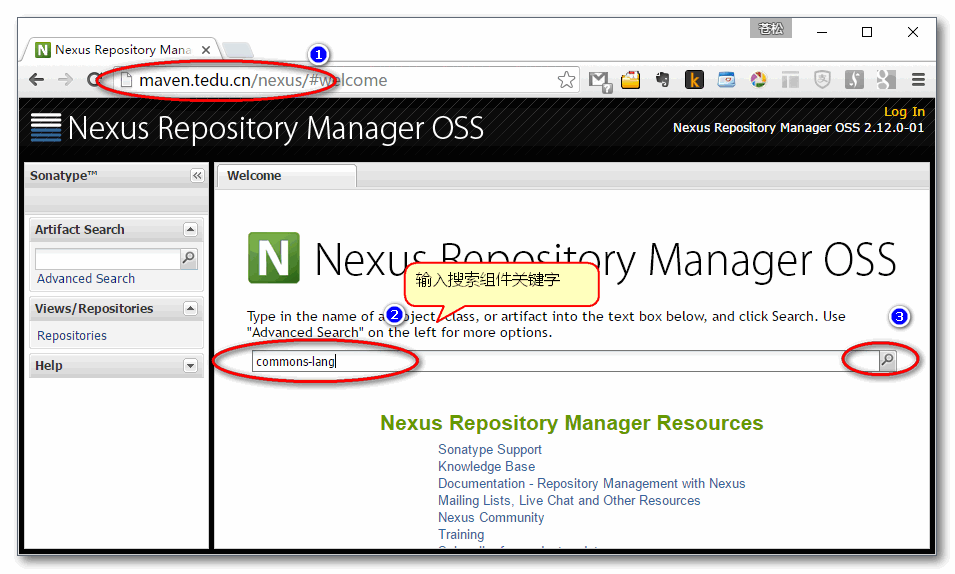Open the gray Google-style g extension
955x574 pixels.
point(886,80)
